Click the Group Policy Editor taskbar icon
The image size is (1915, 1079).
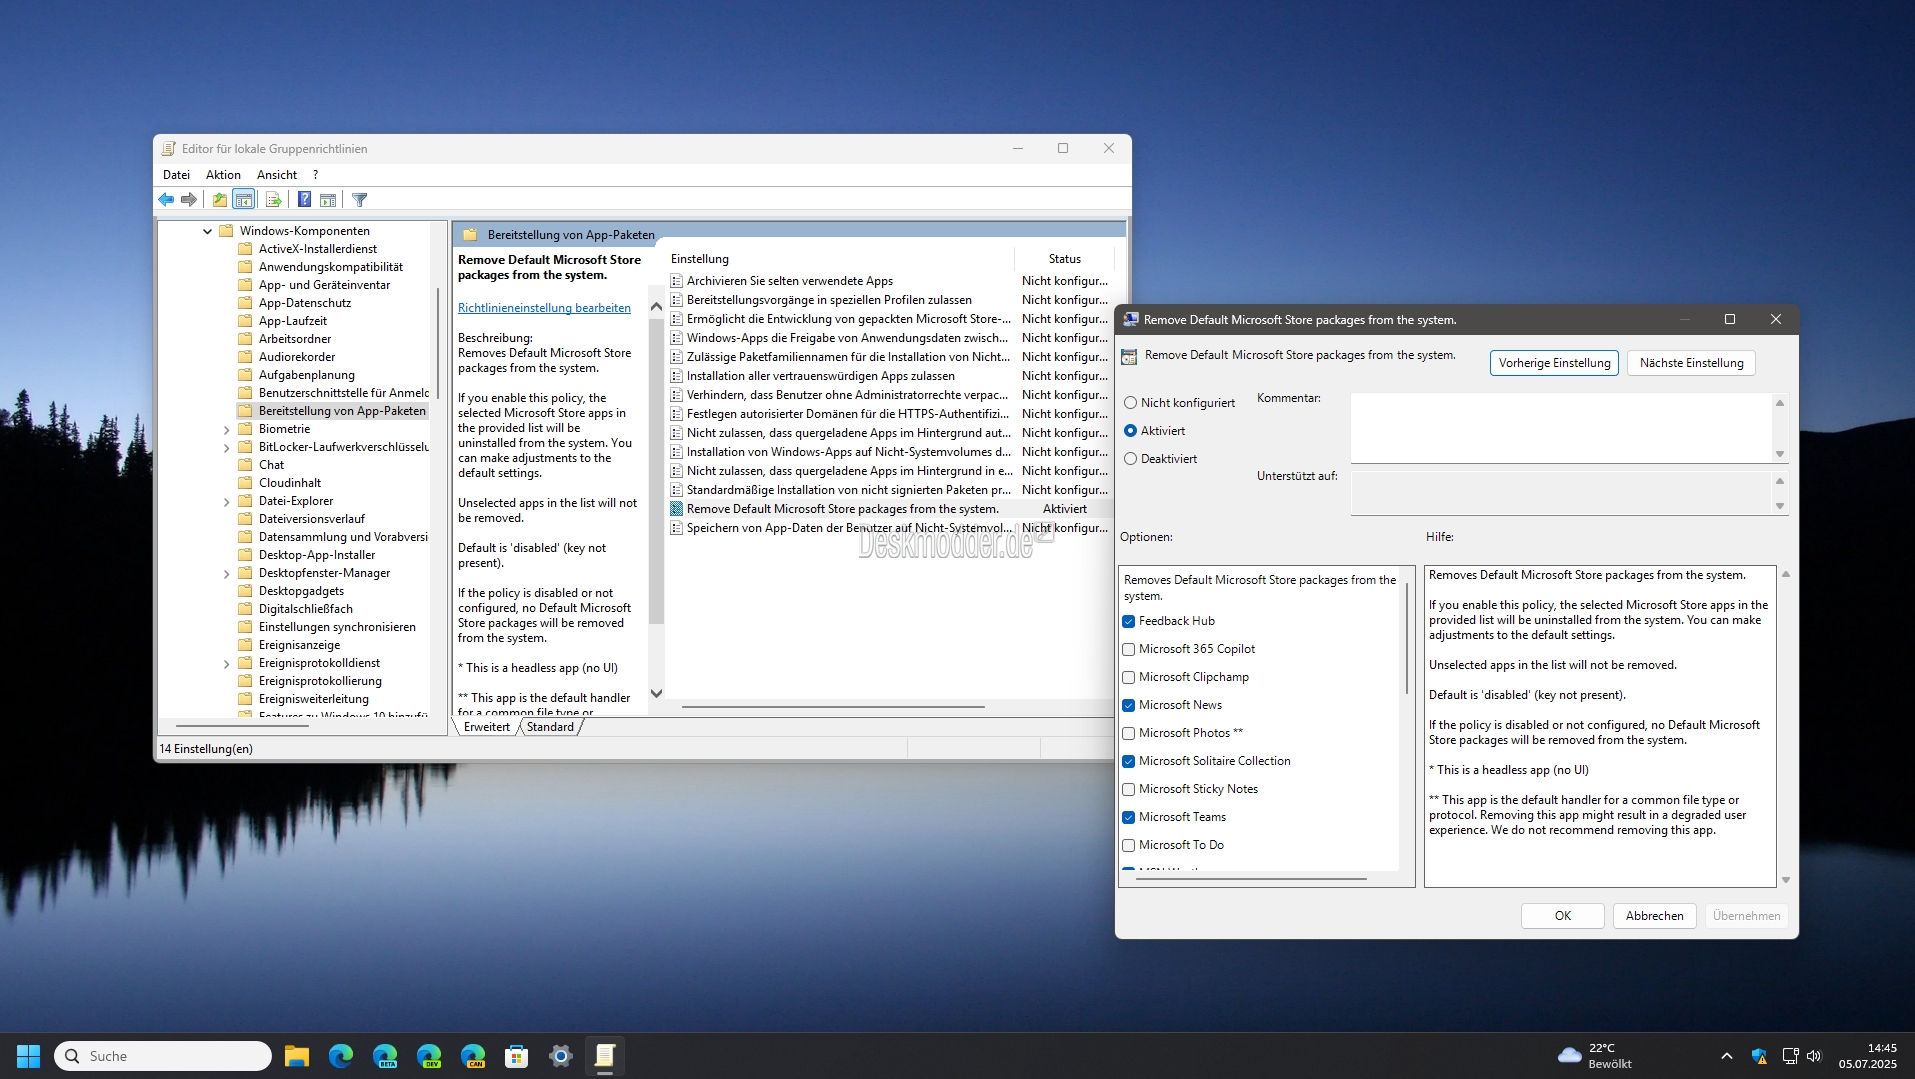[605, 1056]
